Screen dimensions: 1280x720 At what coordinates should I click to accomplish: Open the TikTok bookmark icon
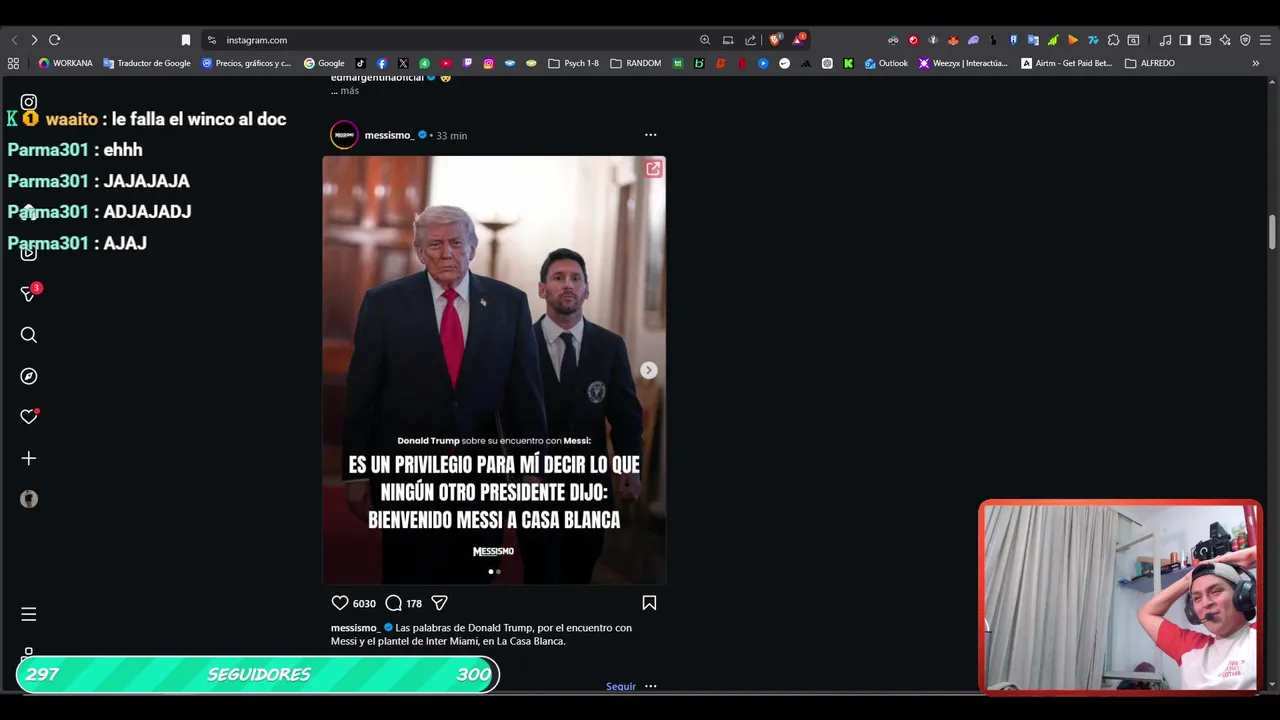(360, 63)
